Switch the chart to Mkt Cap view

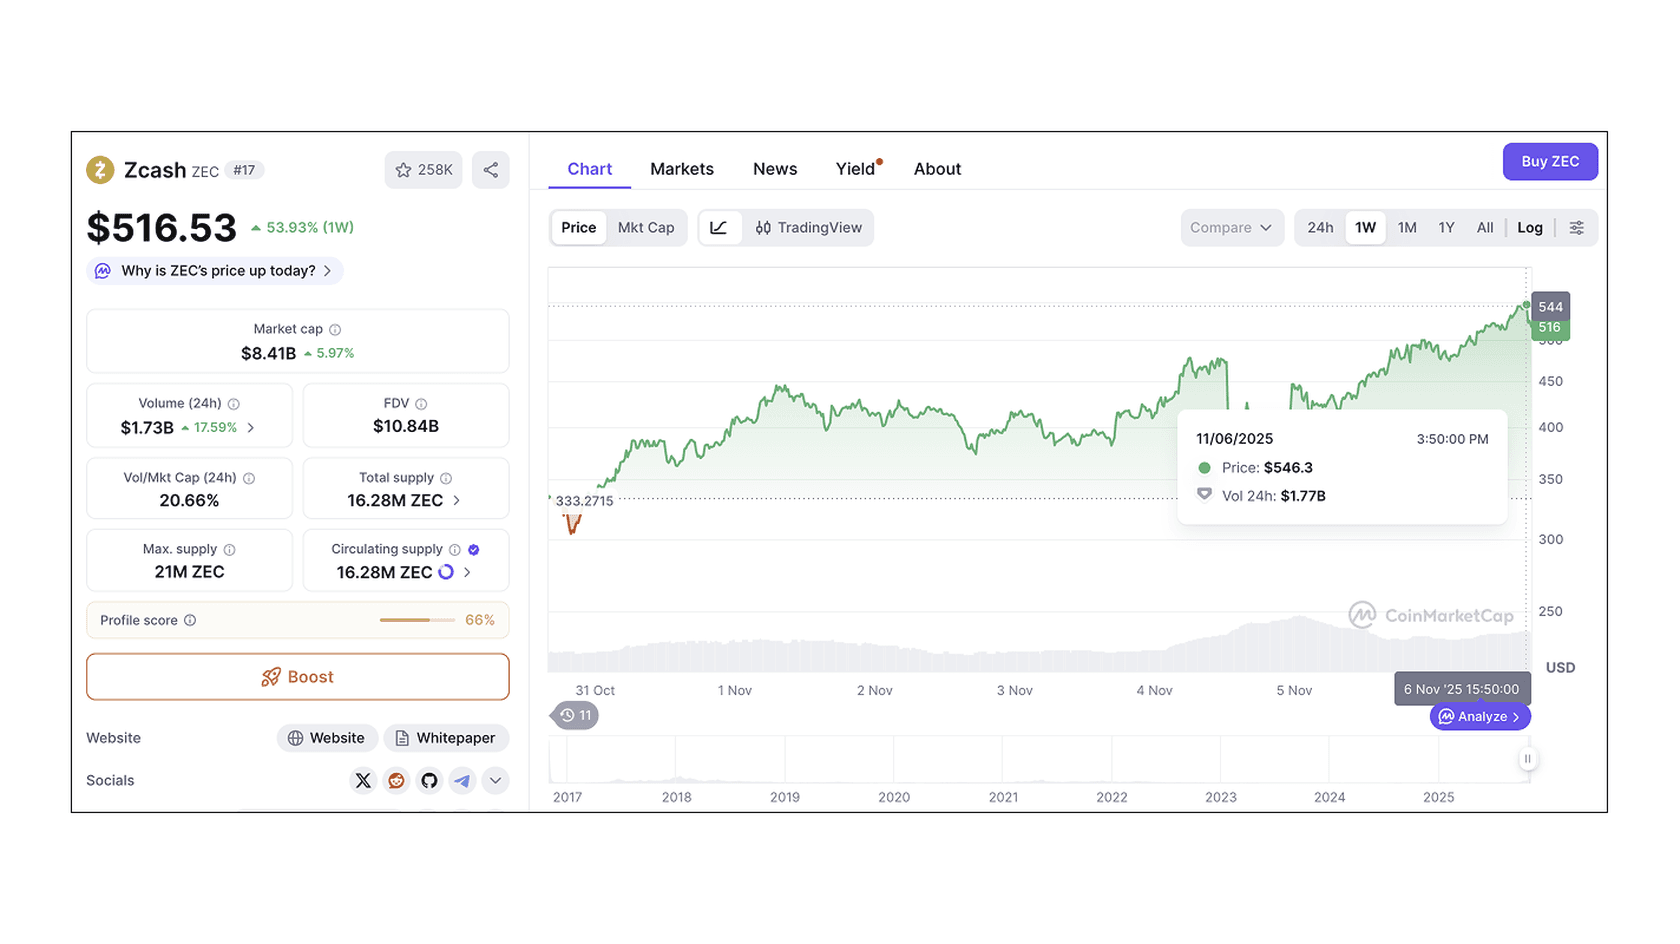point(646,227)
